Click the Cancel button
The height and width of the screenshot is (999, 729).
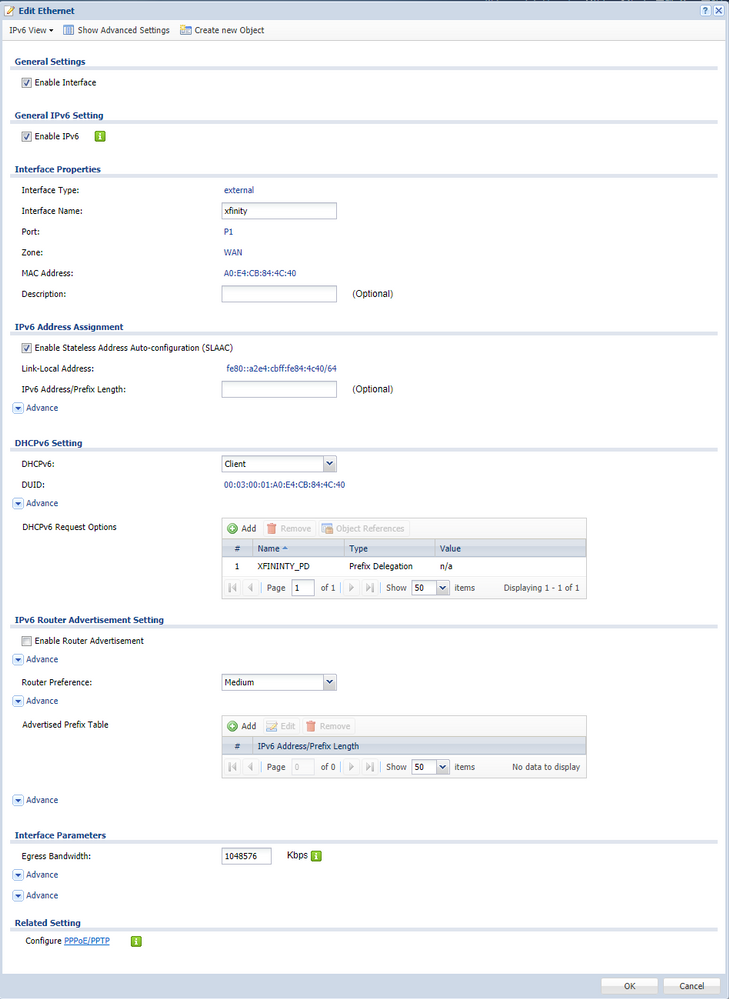pos(691,986)
